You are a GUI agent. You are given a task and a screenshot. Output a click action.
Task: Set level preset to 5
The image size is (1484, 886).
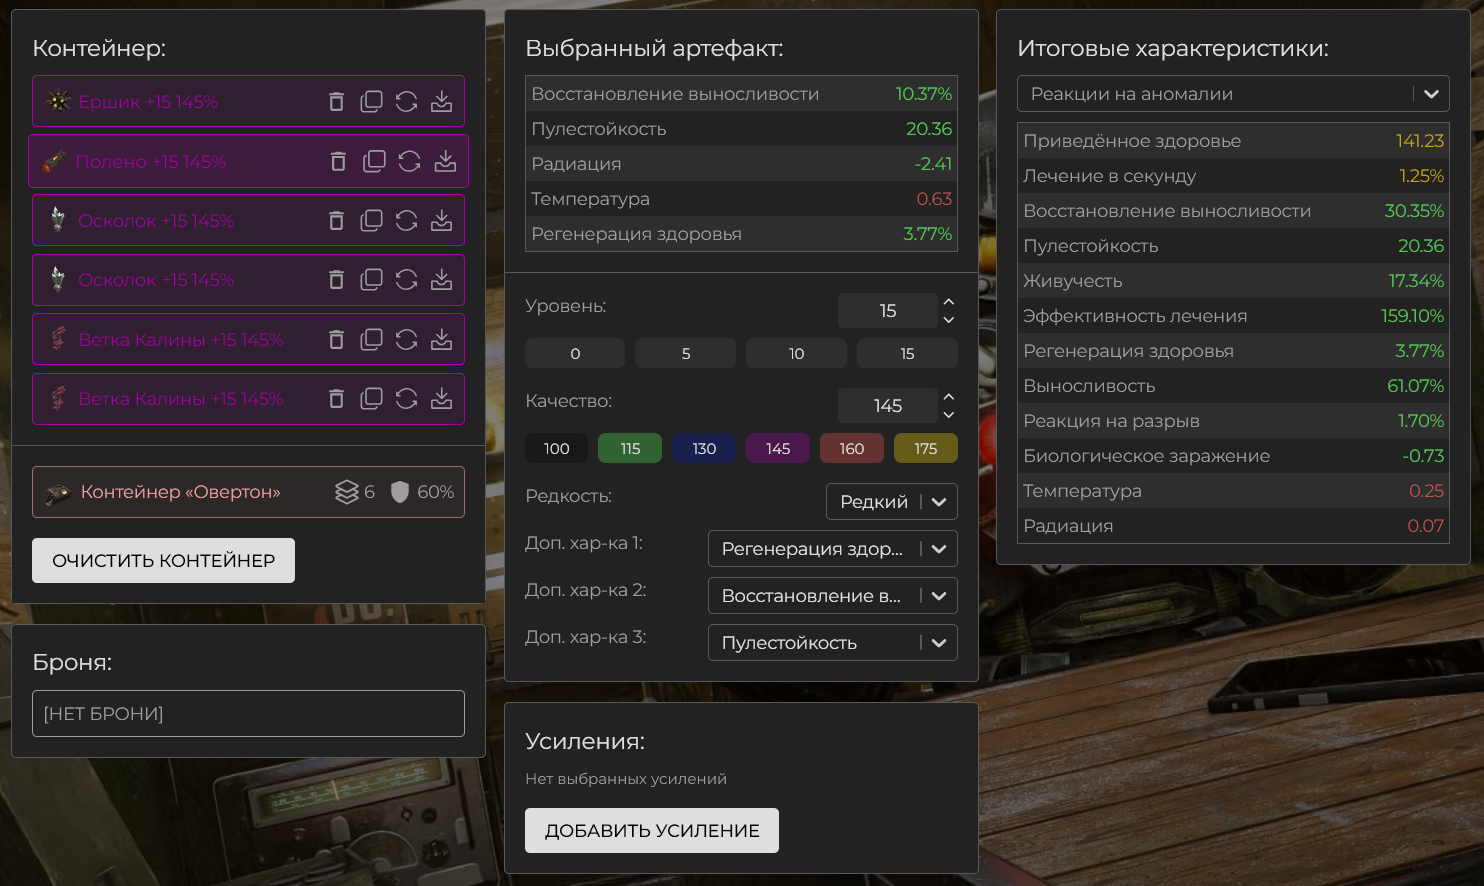click(x=685, y=353)
